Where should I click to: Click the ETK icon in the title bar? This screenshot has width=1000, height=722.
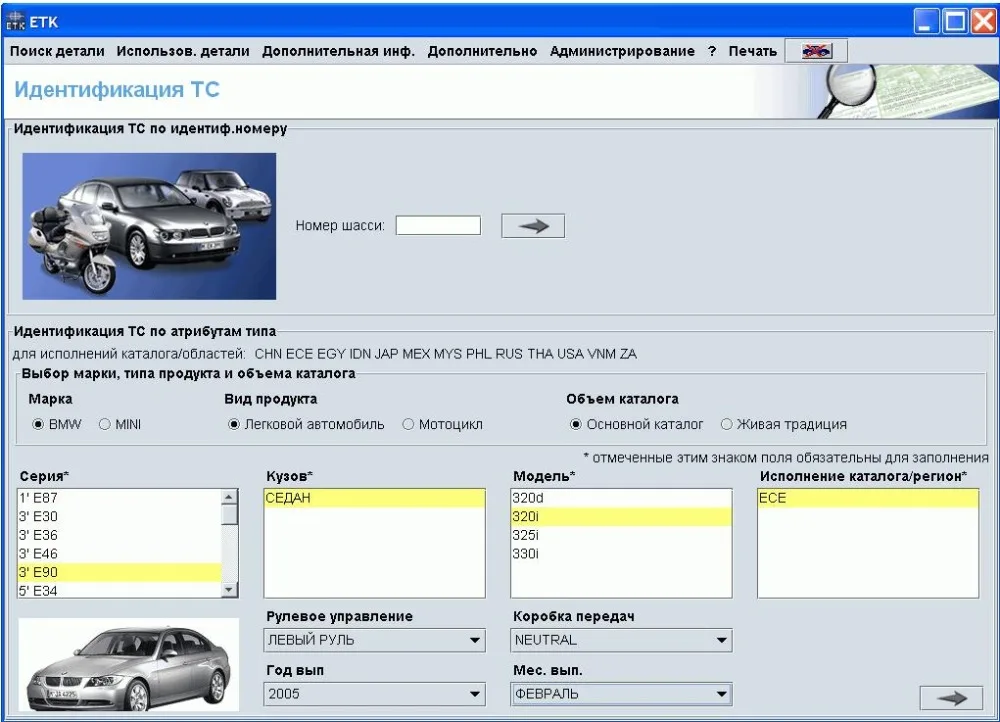(x=17, y=19)
